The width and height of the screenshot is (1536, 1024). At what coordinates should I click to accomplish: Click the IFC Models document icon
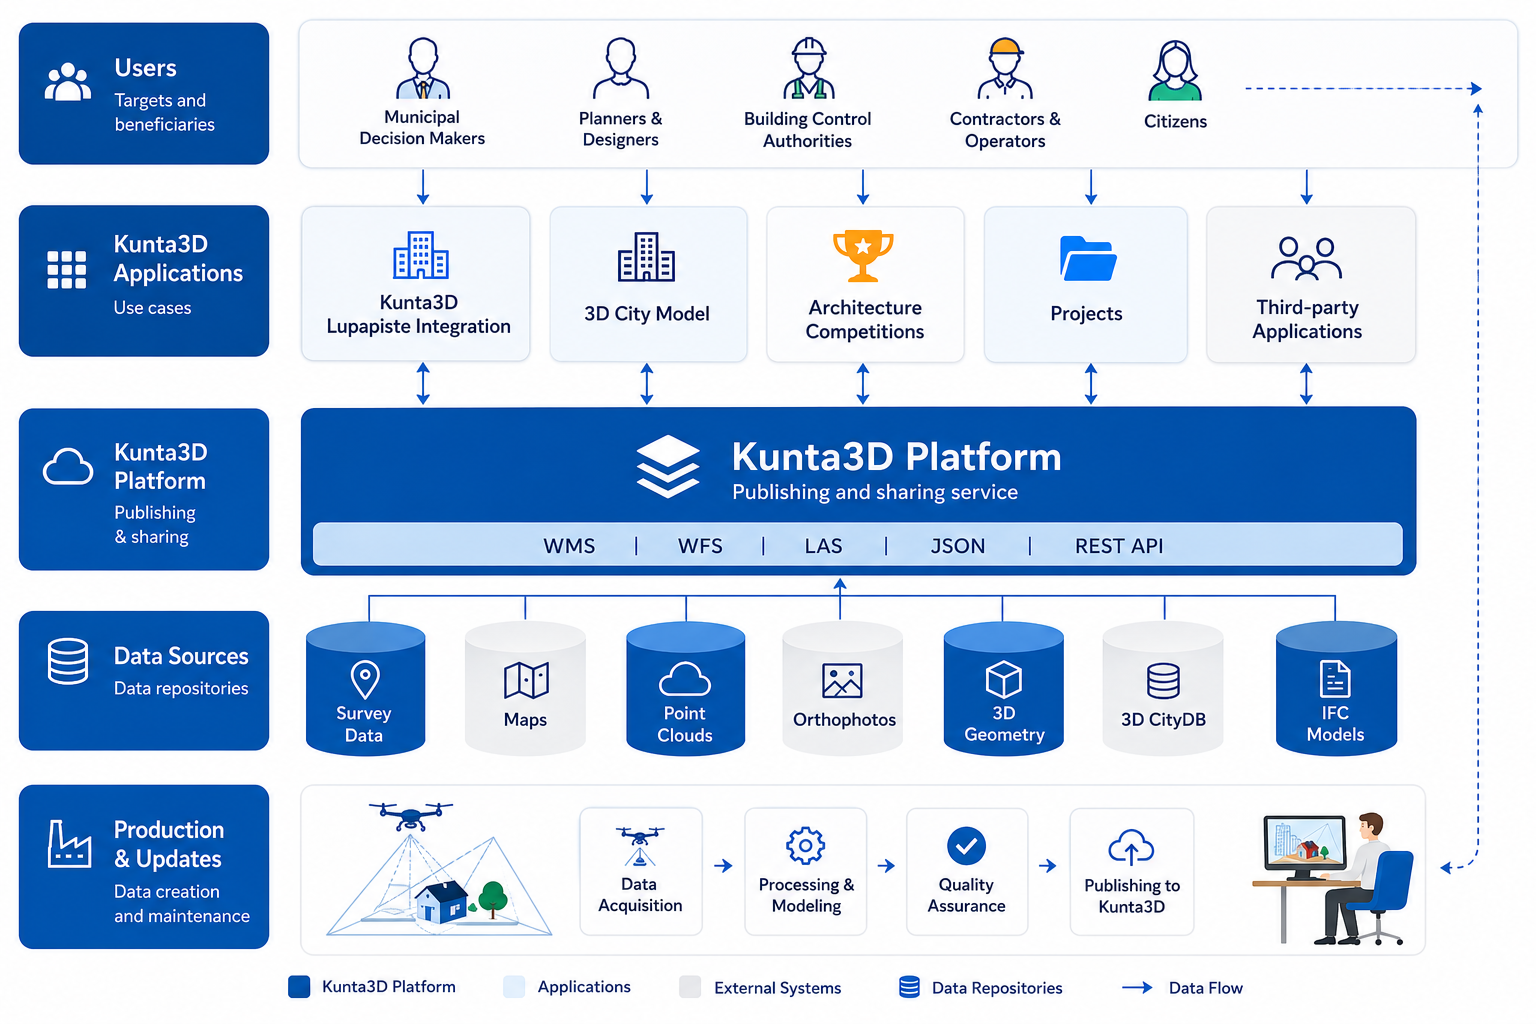(1335, 679)
